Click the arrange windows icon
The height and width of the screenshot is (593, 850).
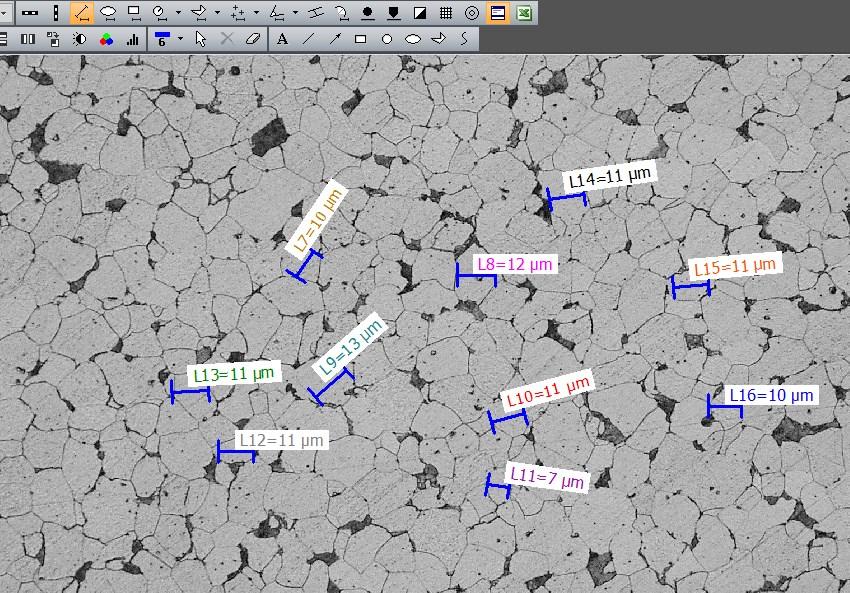[53, 39]
